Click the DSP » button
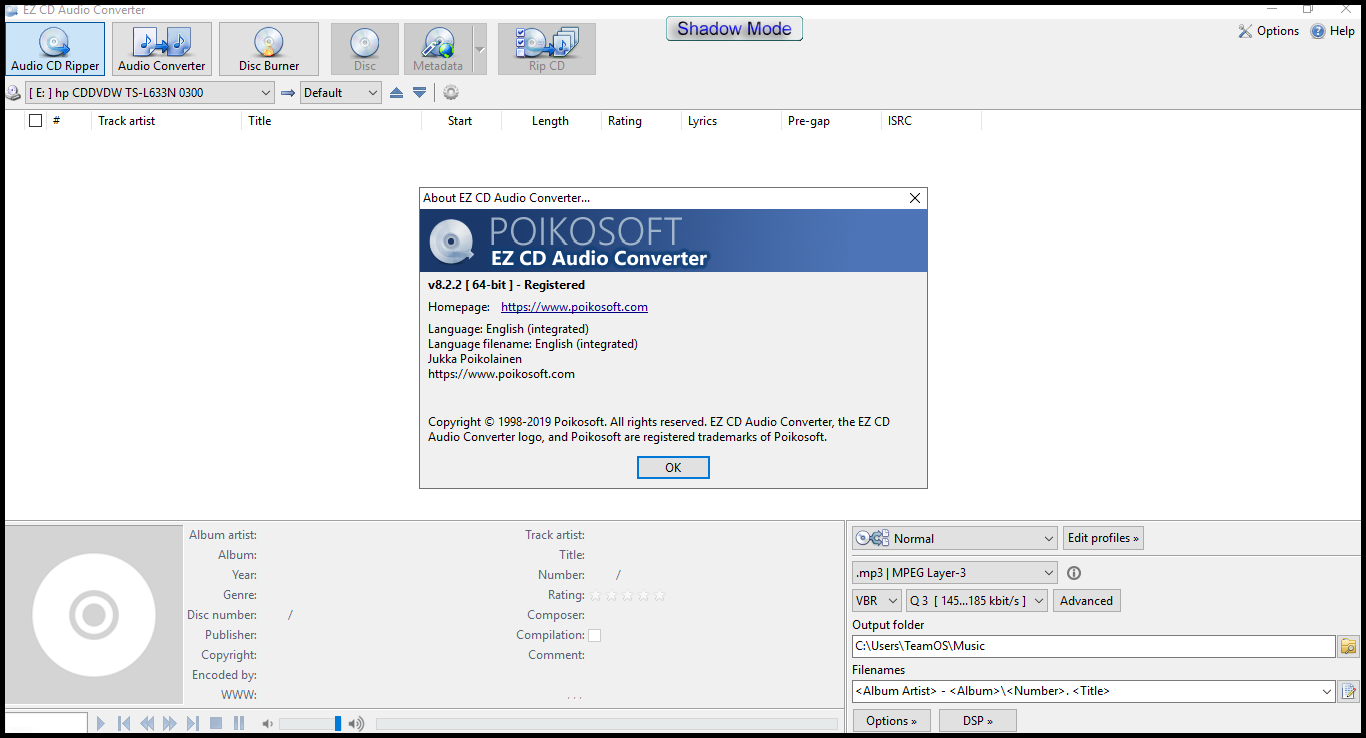The image size is (1366, 738). pyautogui.click(x=977, y=721)
